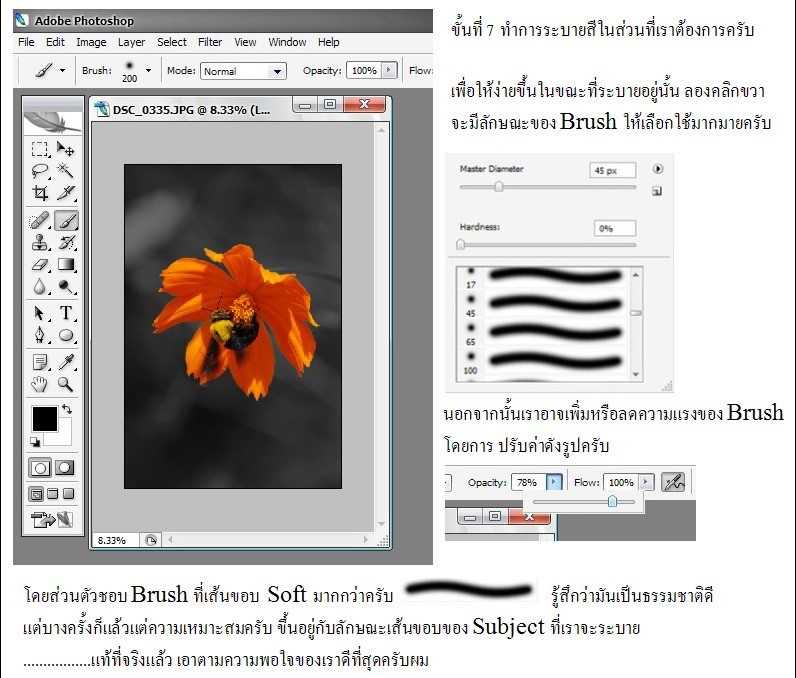Open the Image menu
Viewport: 796px width, 678px height.
(91, 42)
